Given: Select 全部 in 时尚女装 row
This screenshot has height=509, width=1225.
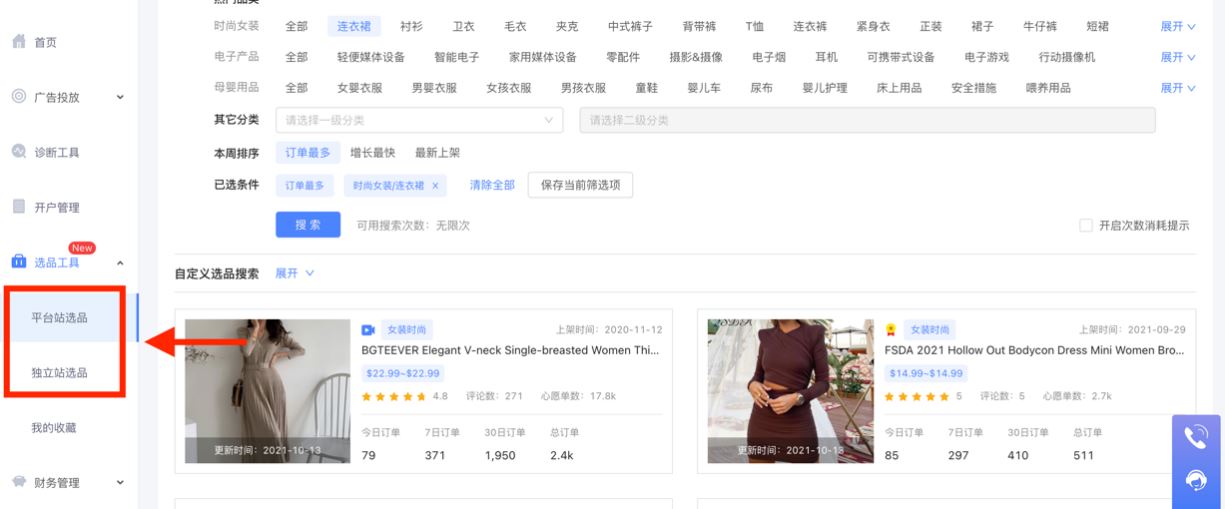Looking at the screenshot, I should click(x=296, y=26).
